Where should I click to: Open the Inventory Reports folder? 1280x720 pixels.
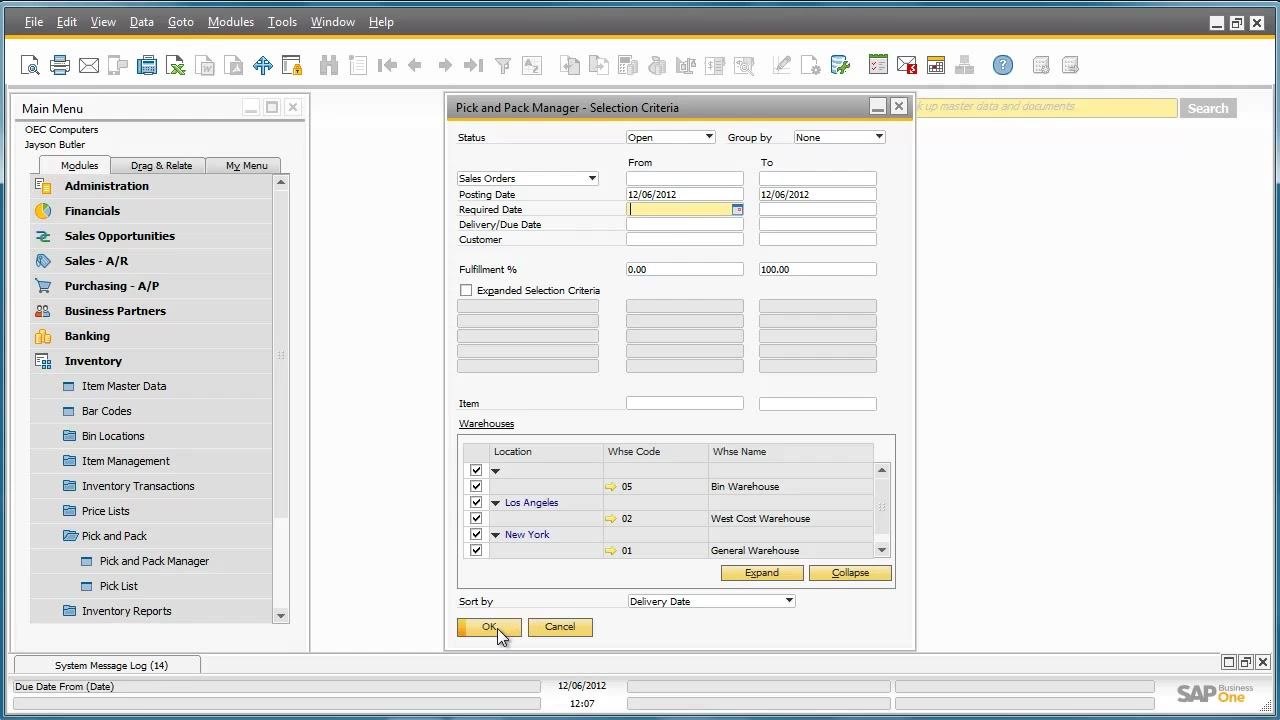pos(69,611)
